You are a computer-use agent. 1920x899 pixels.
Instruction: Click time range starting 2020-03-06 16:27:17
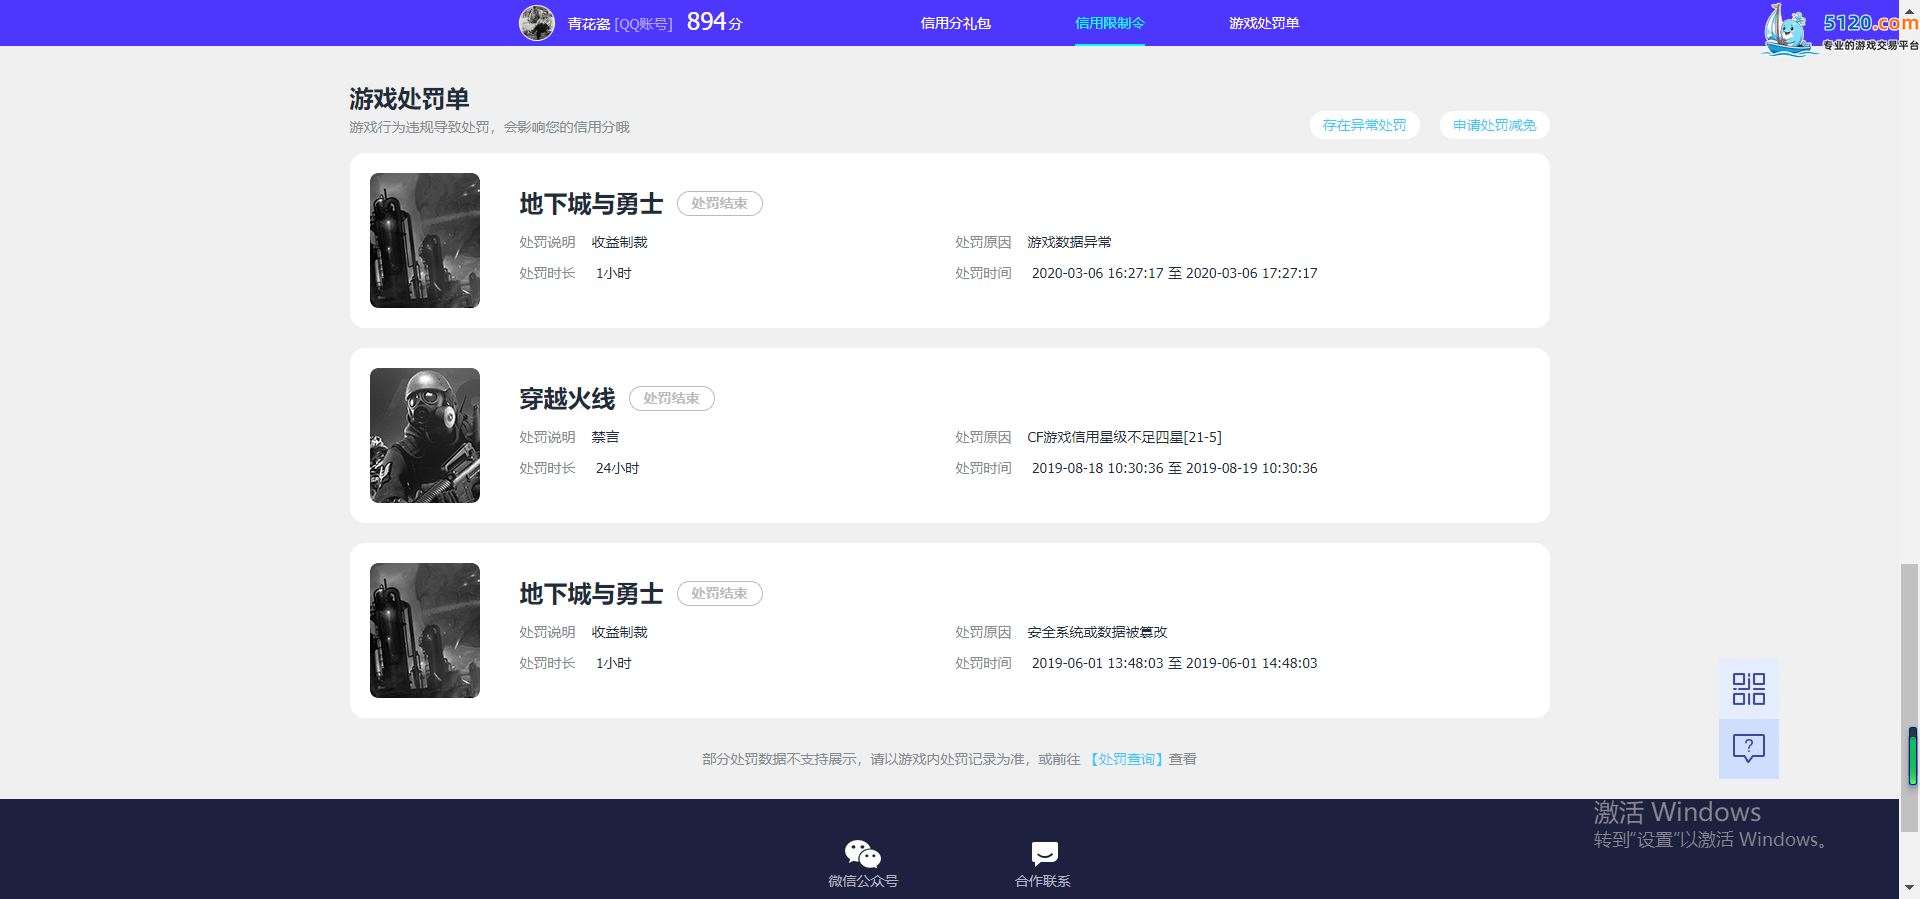tap(1174, 273)
